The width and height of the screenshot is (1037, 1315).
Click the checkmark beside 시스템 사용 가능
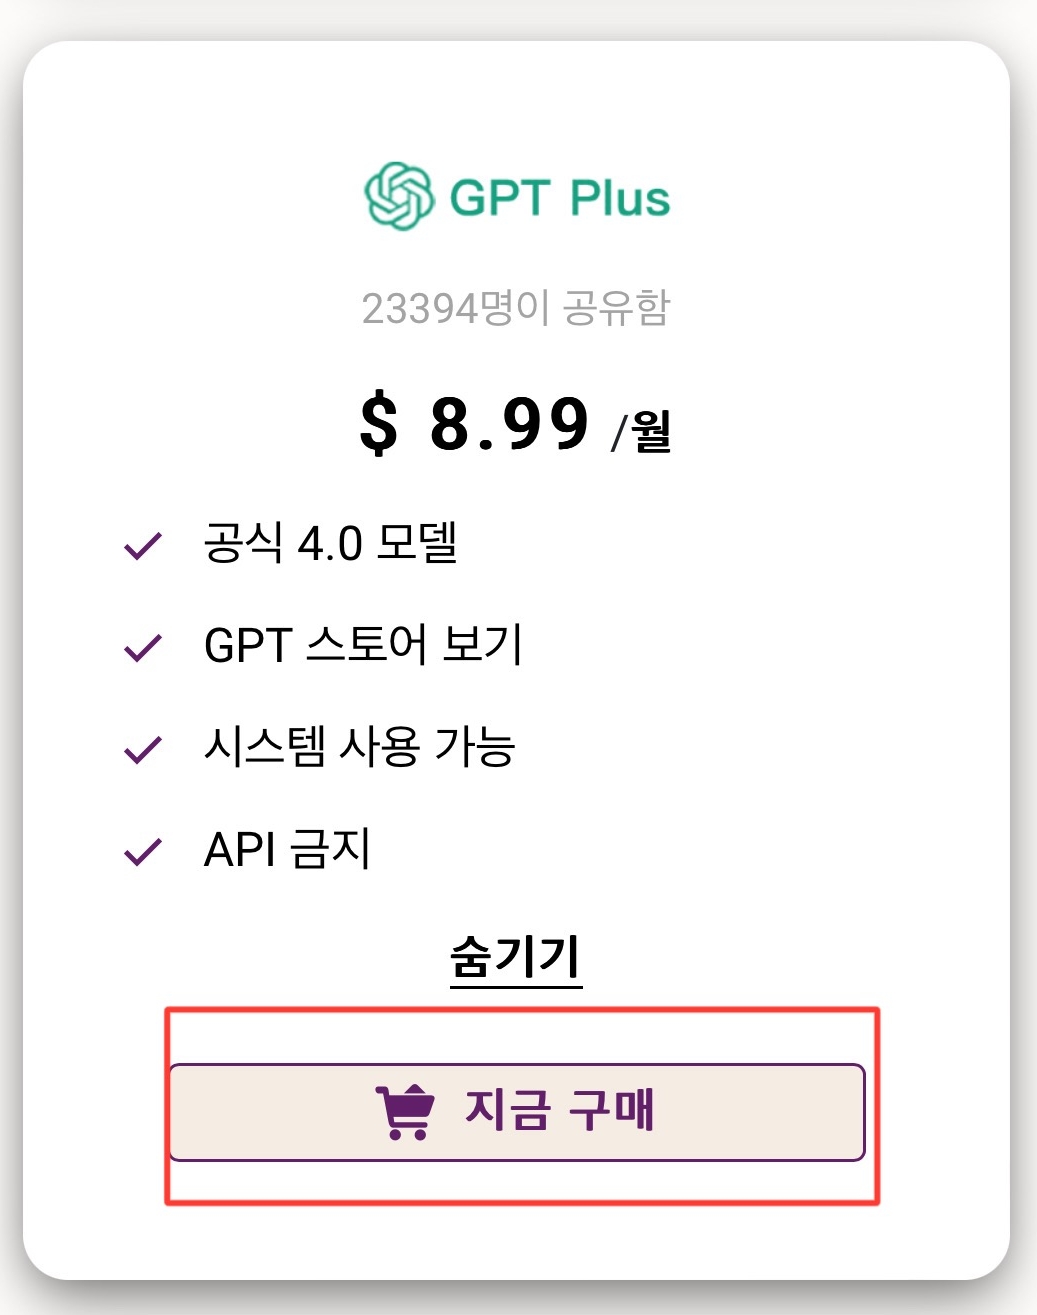[145, 748]
